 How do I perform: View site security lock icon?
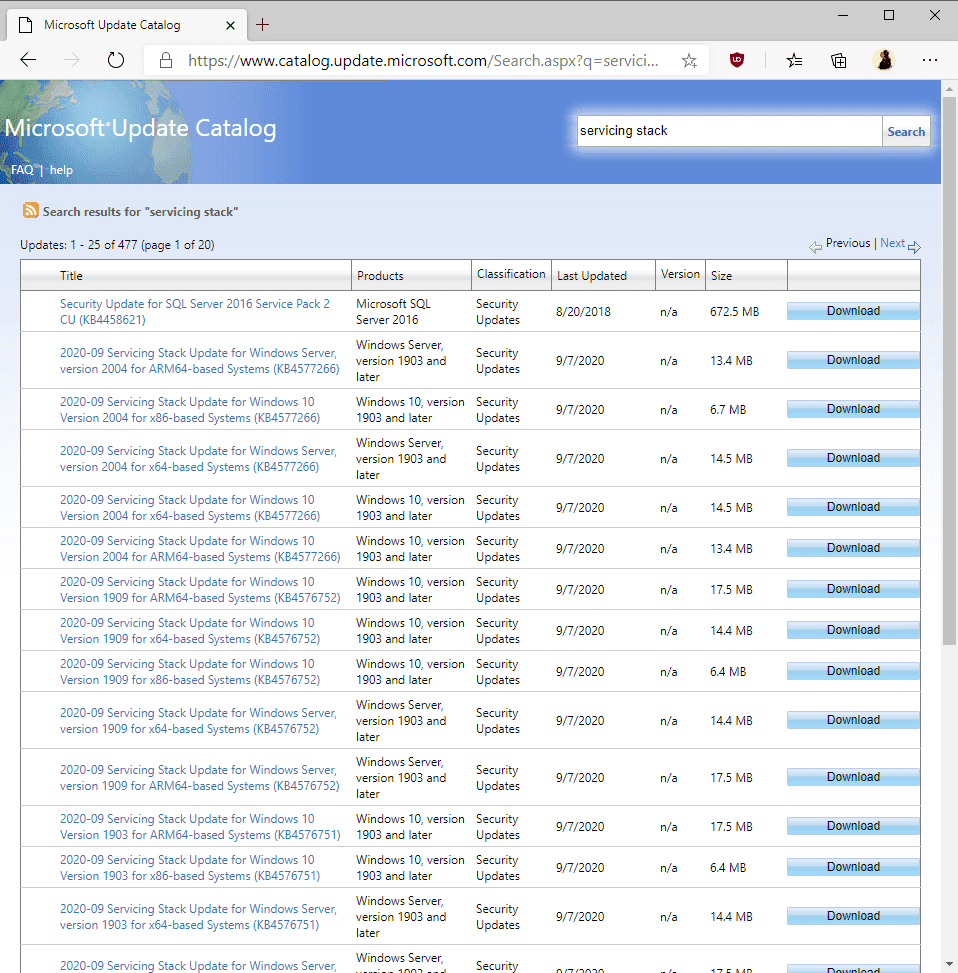pyautogui.click(x=166, y=60)
